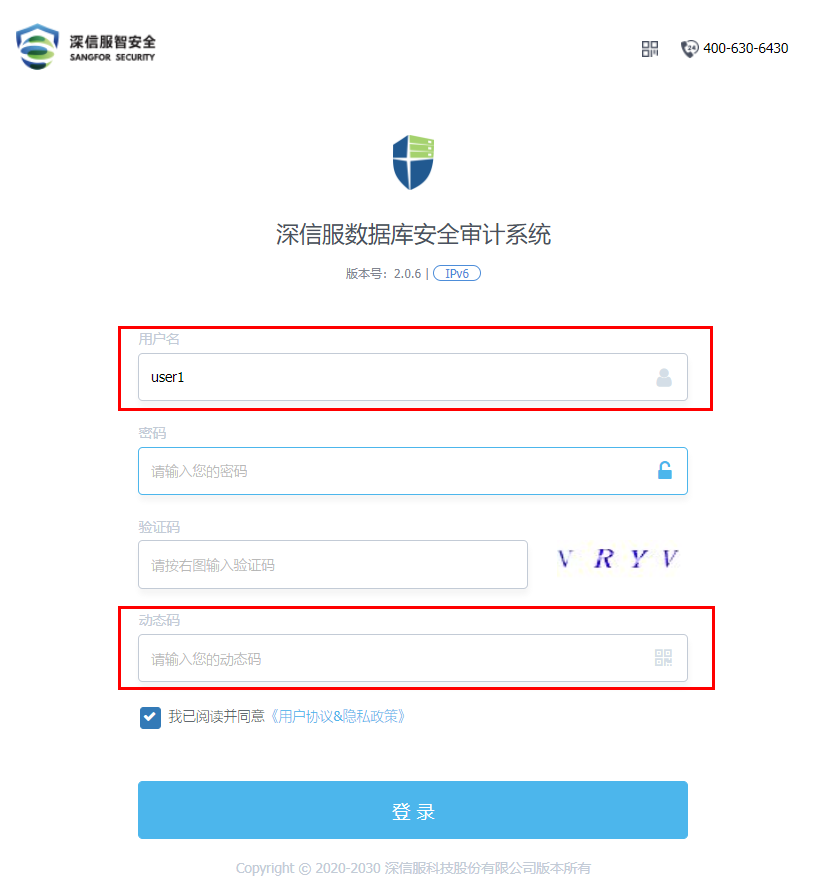Click the 400-630-6430 hotline number
Screen dimensions: 821x889
[746, 48]
